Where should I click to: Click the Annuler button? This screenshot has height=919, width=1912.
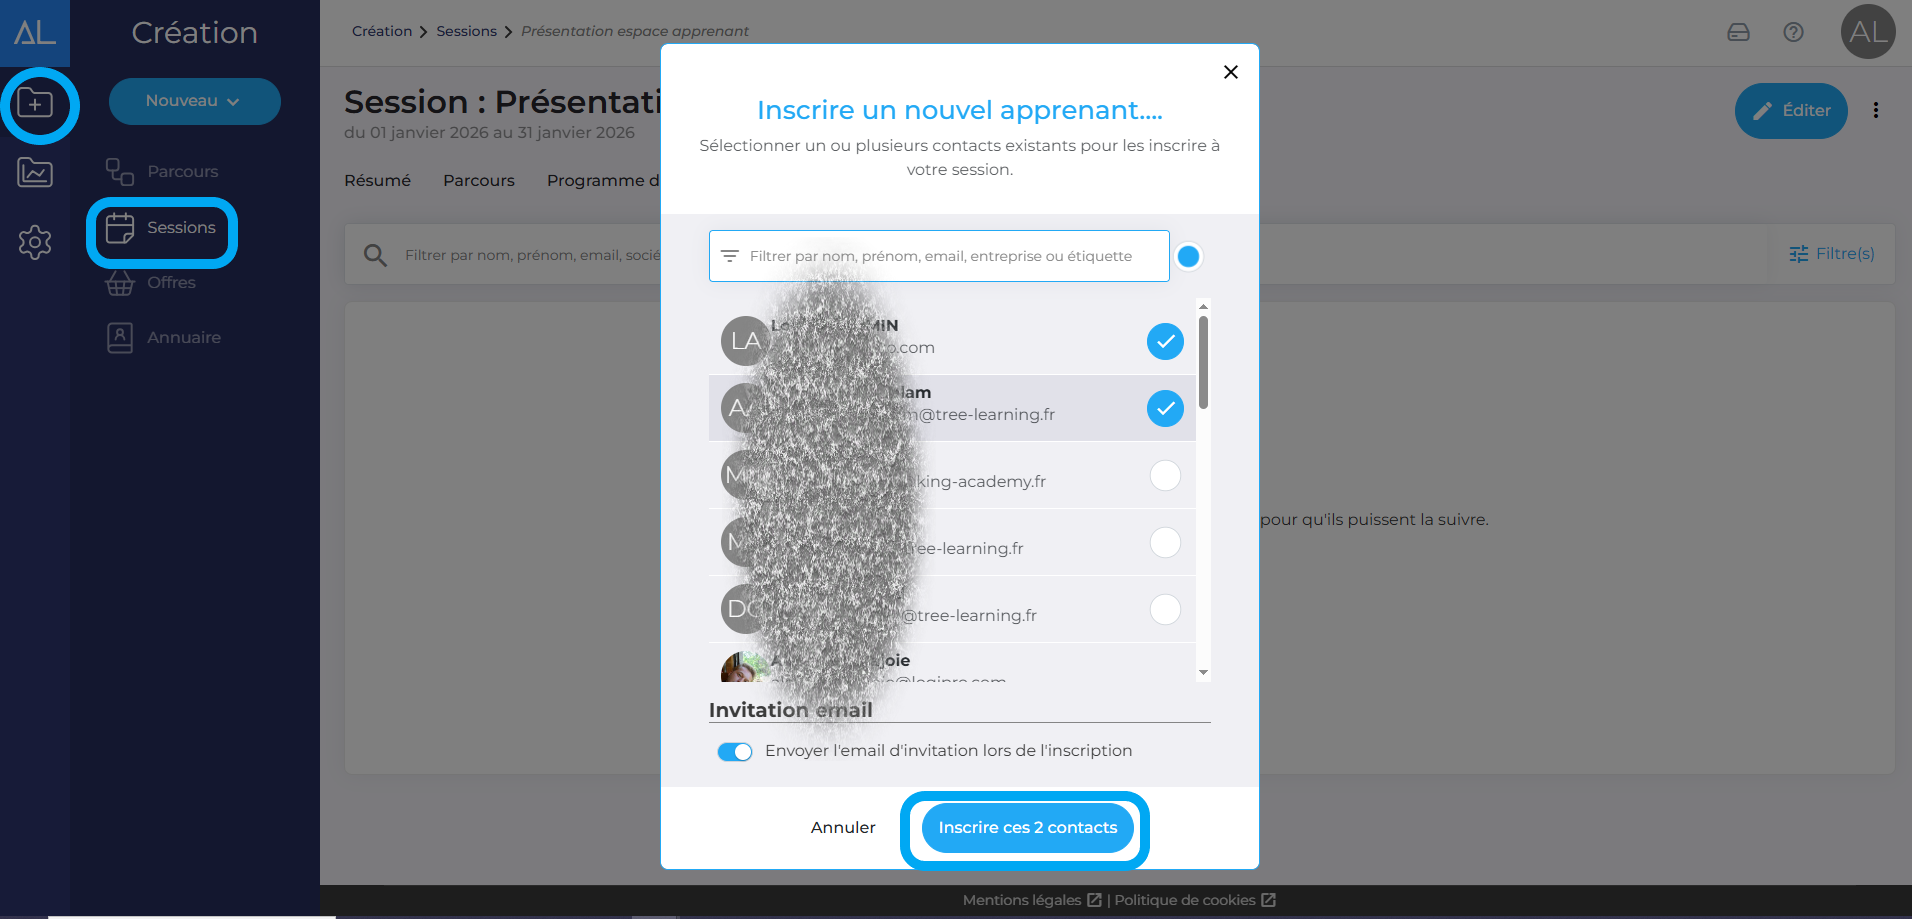(843, 828)
